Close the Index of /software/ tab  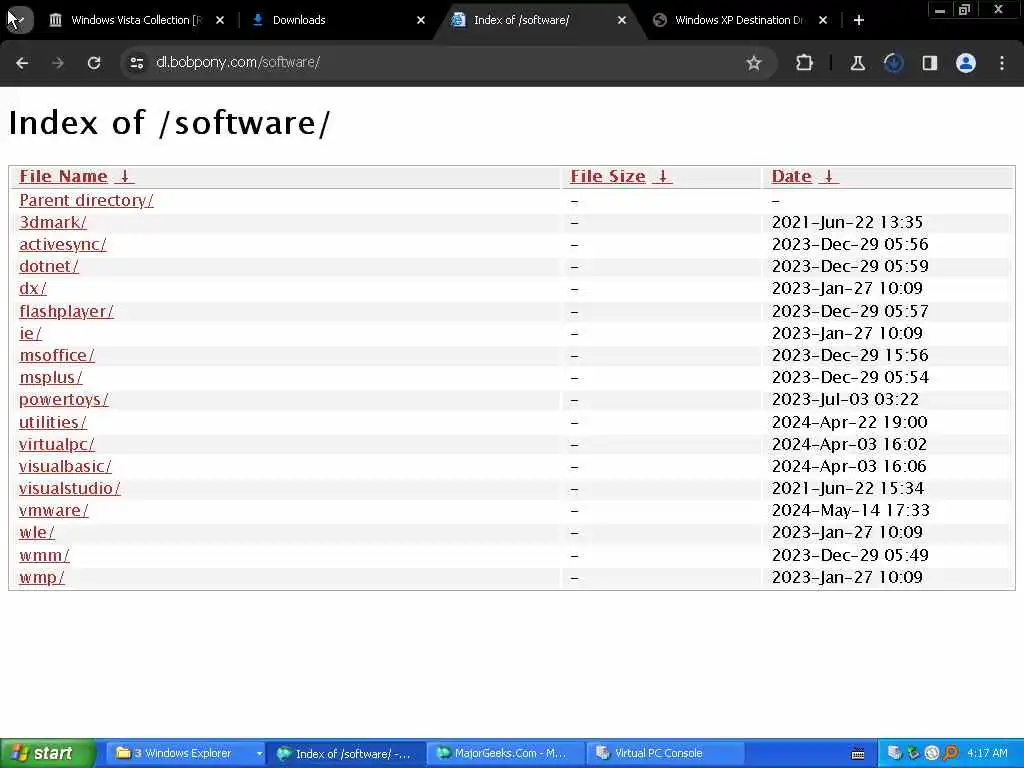click(622, 20)
